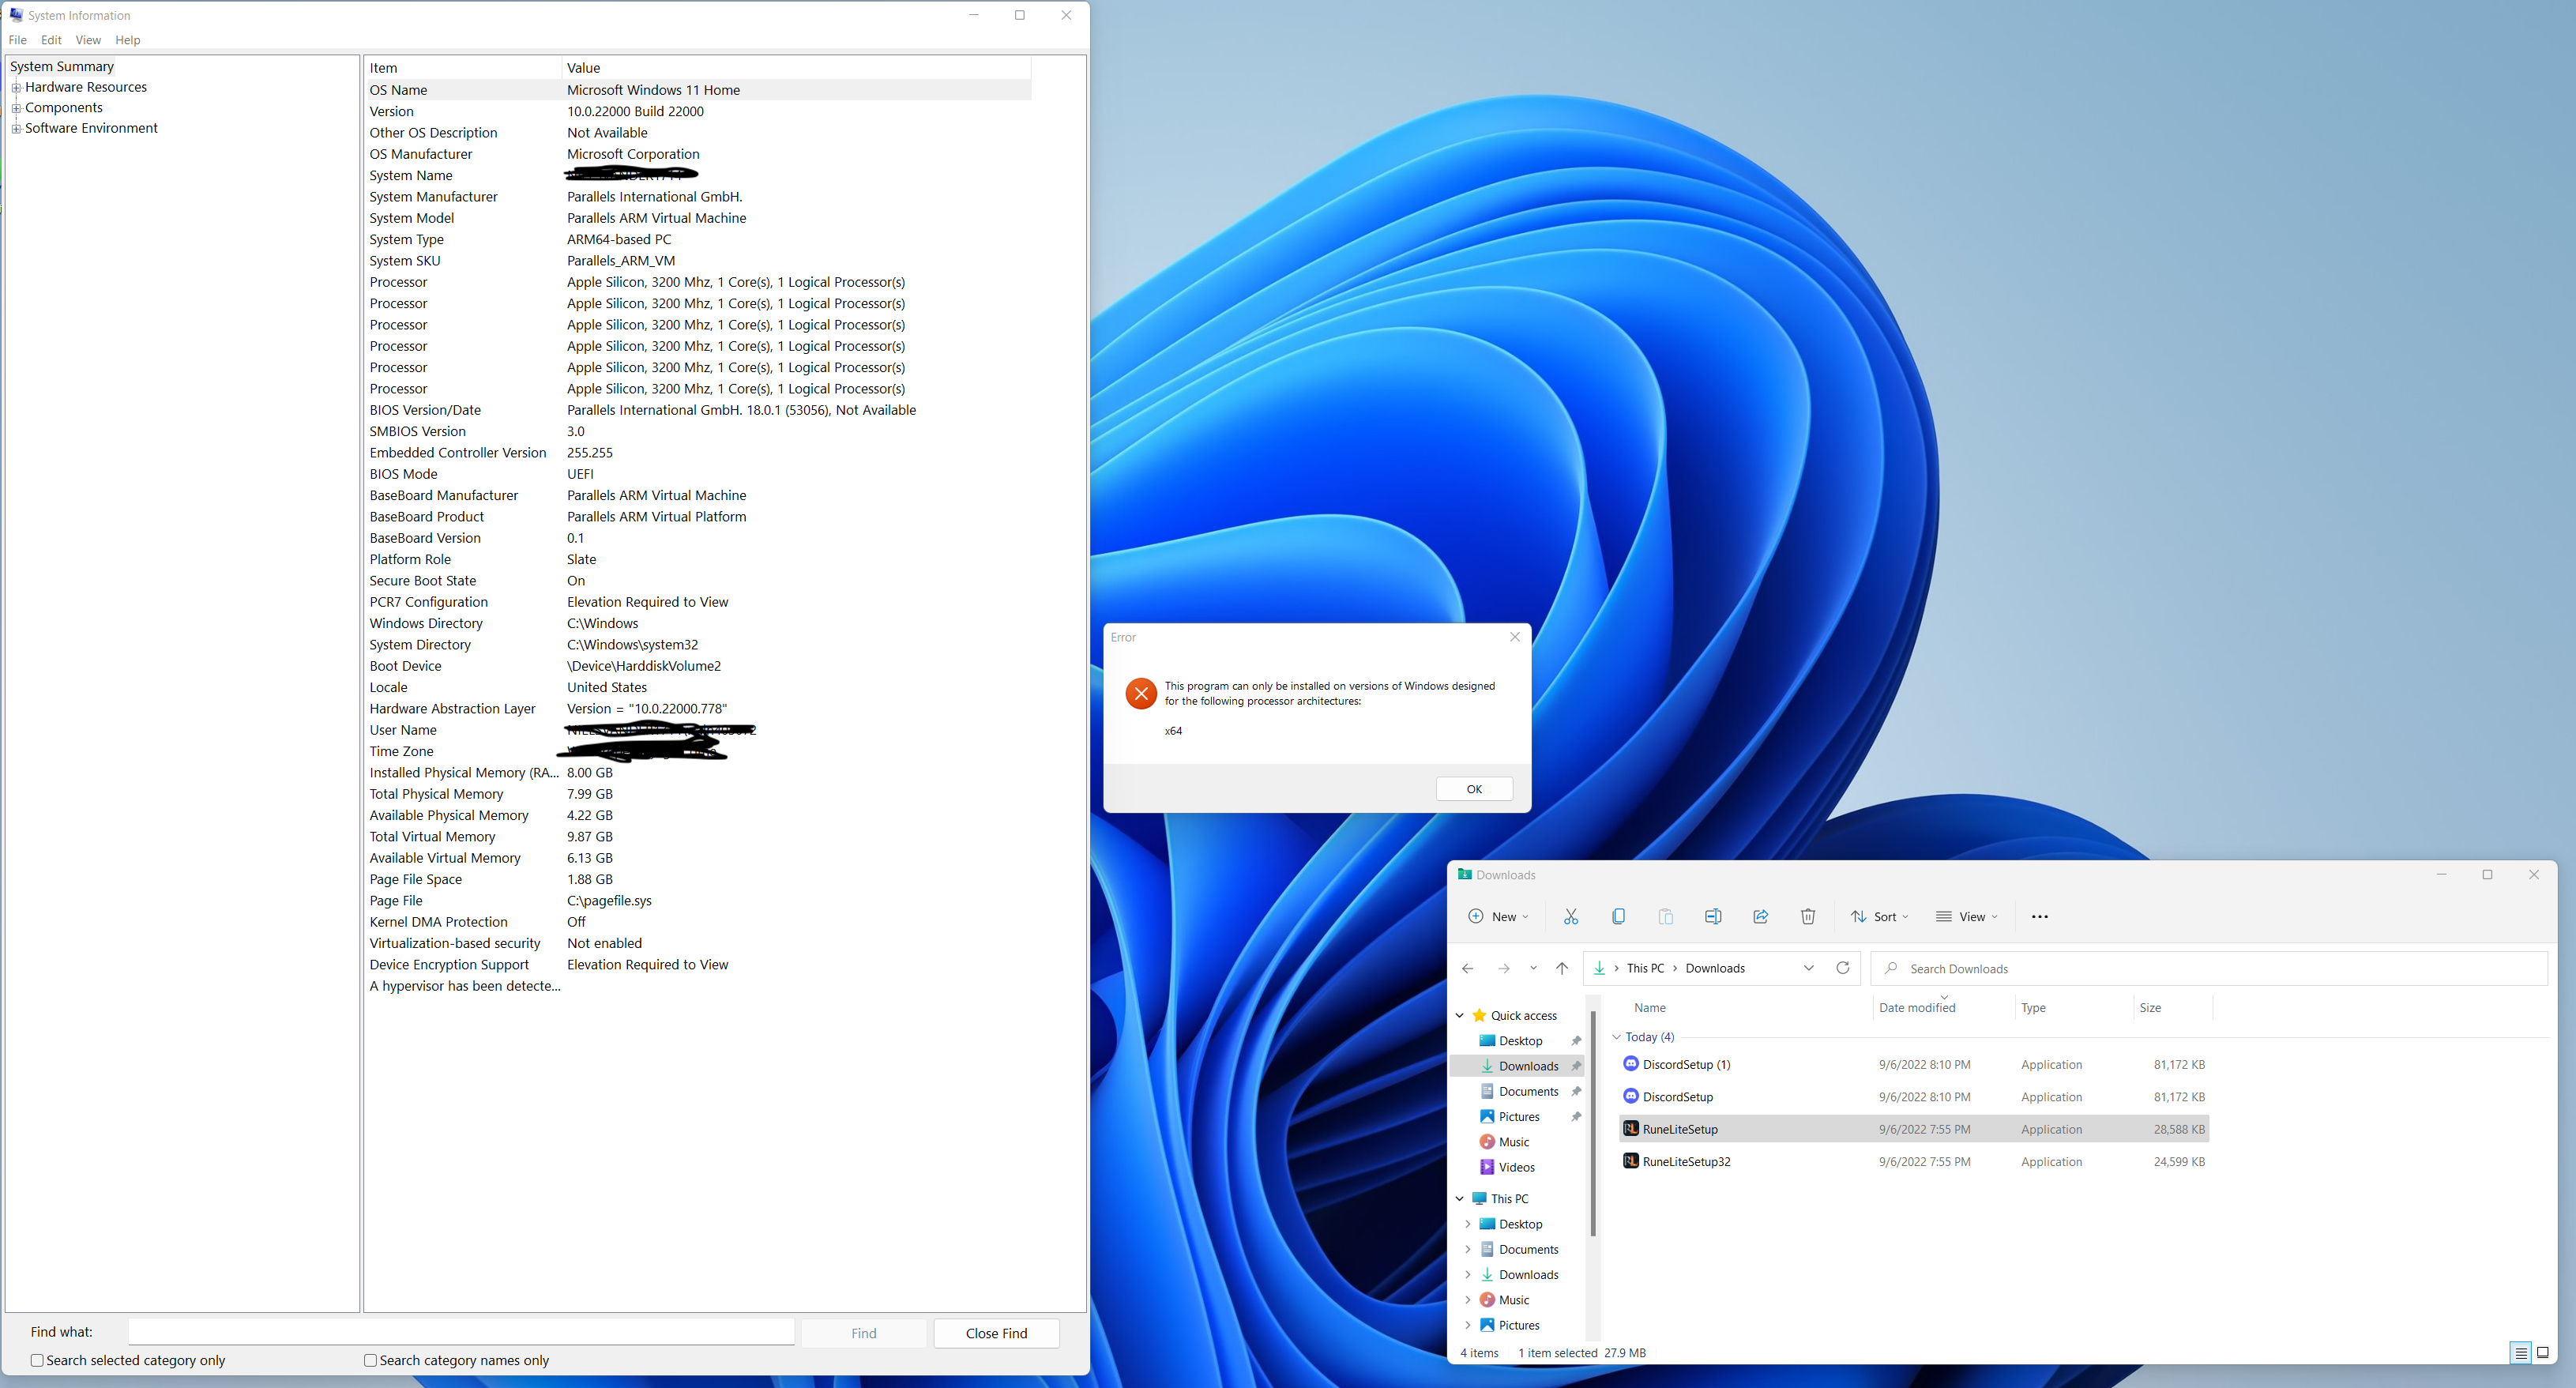Screen dimensions: 2576x1388
Task: Expand Hardware Resources tree node
Action: coord(16,87)
